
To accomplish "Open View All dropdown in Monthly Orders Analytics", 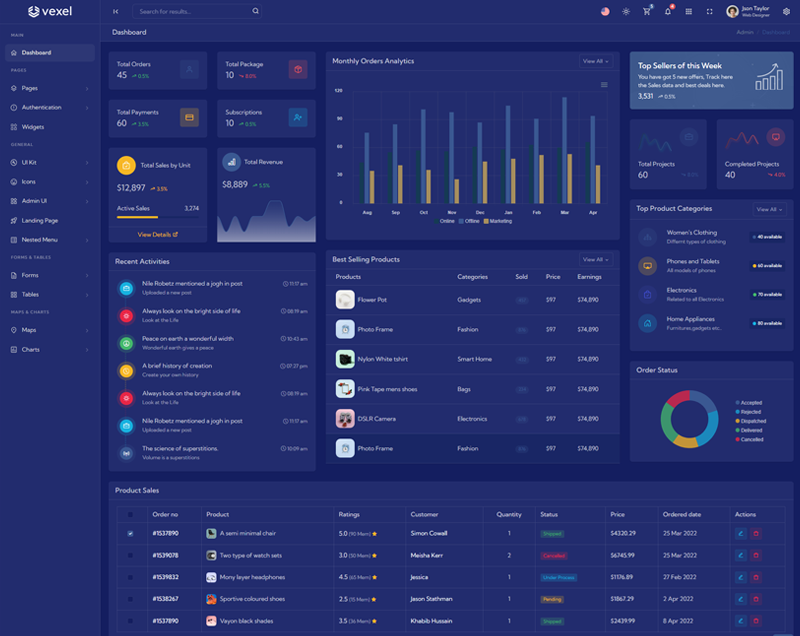I will (x=595, y=61).
